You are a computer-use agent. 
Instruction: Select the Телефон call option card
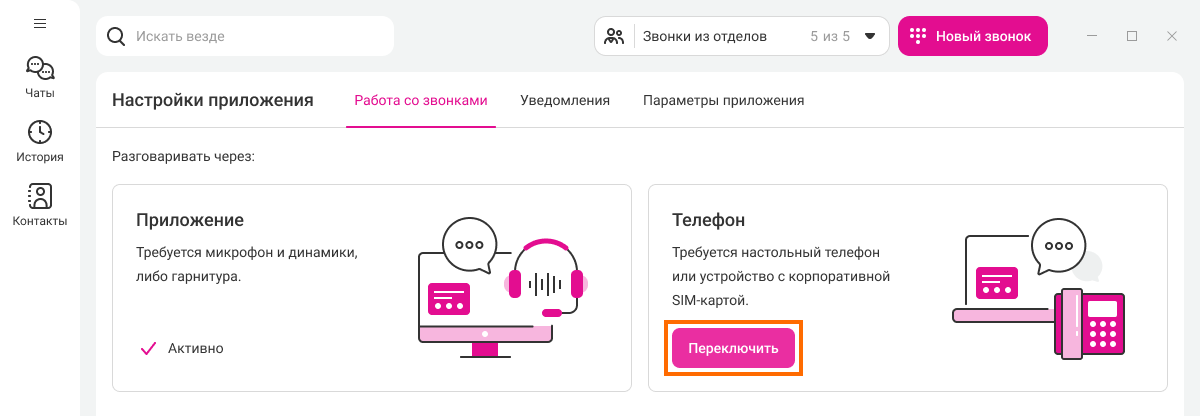908,288
